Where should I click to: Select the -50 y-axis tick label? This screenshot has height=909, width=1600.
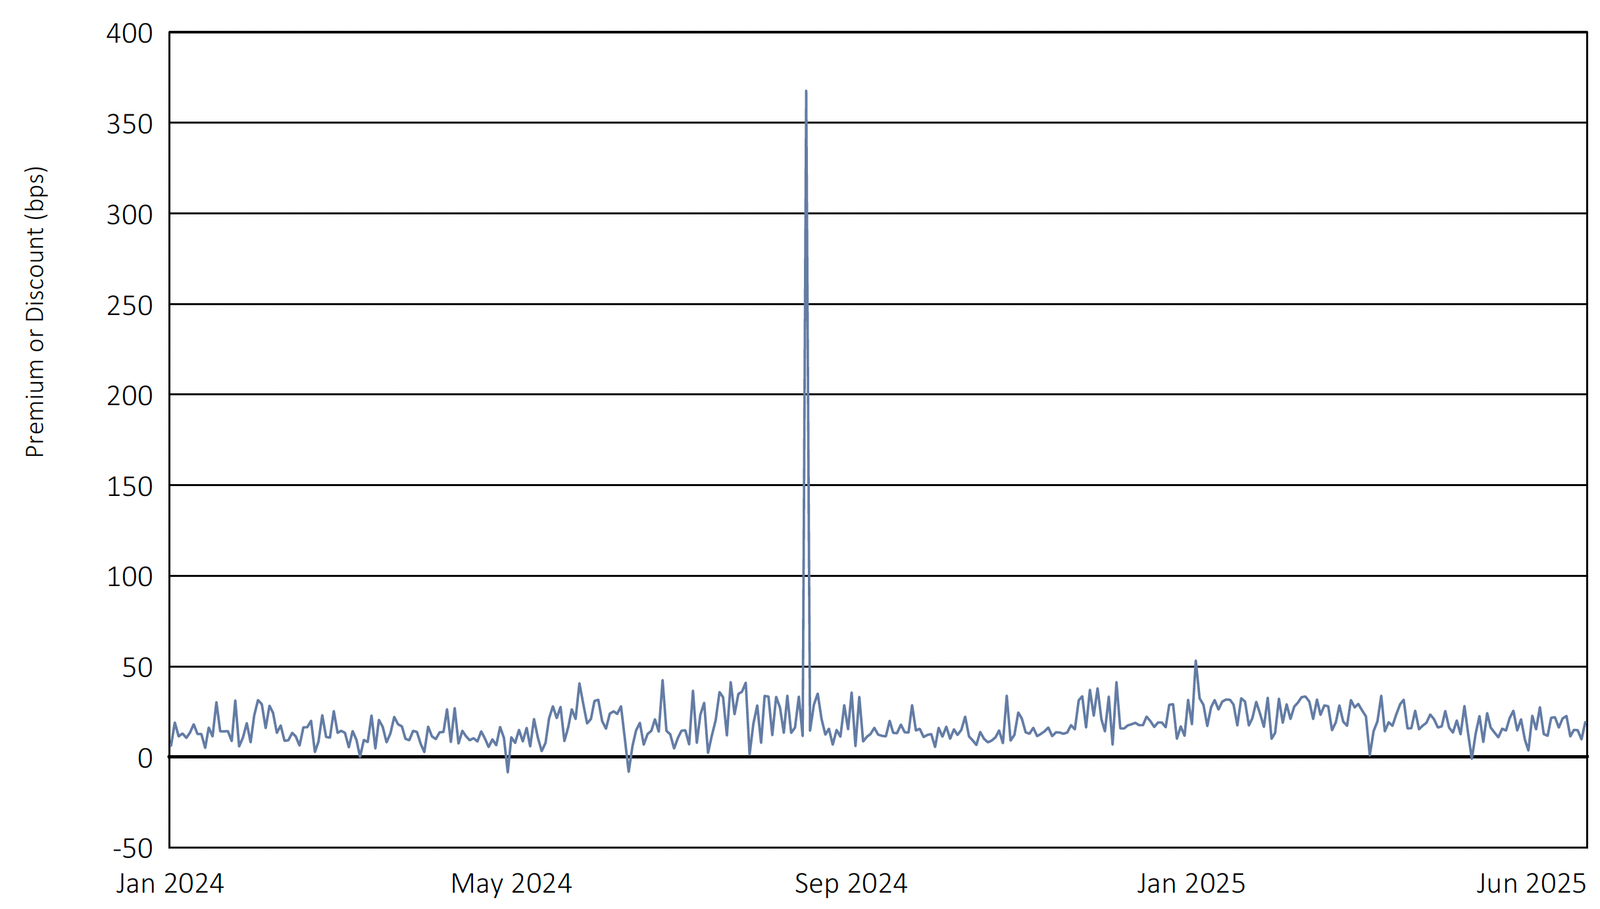coord(132,849)
